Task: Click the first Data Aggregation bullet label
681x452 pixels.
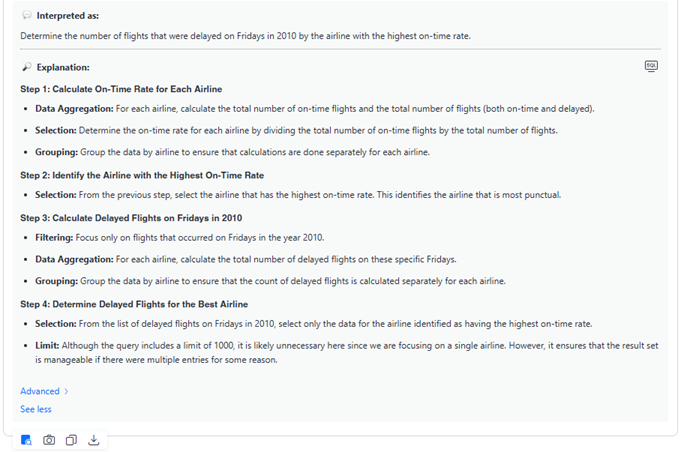Action: [74, 109]
